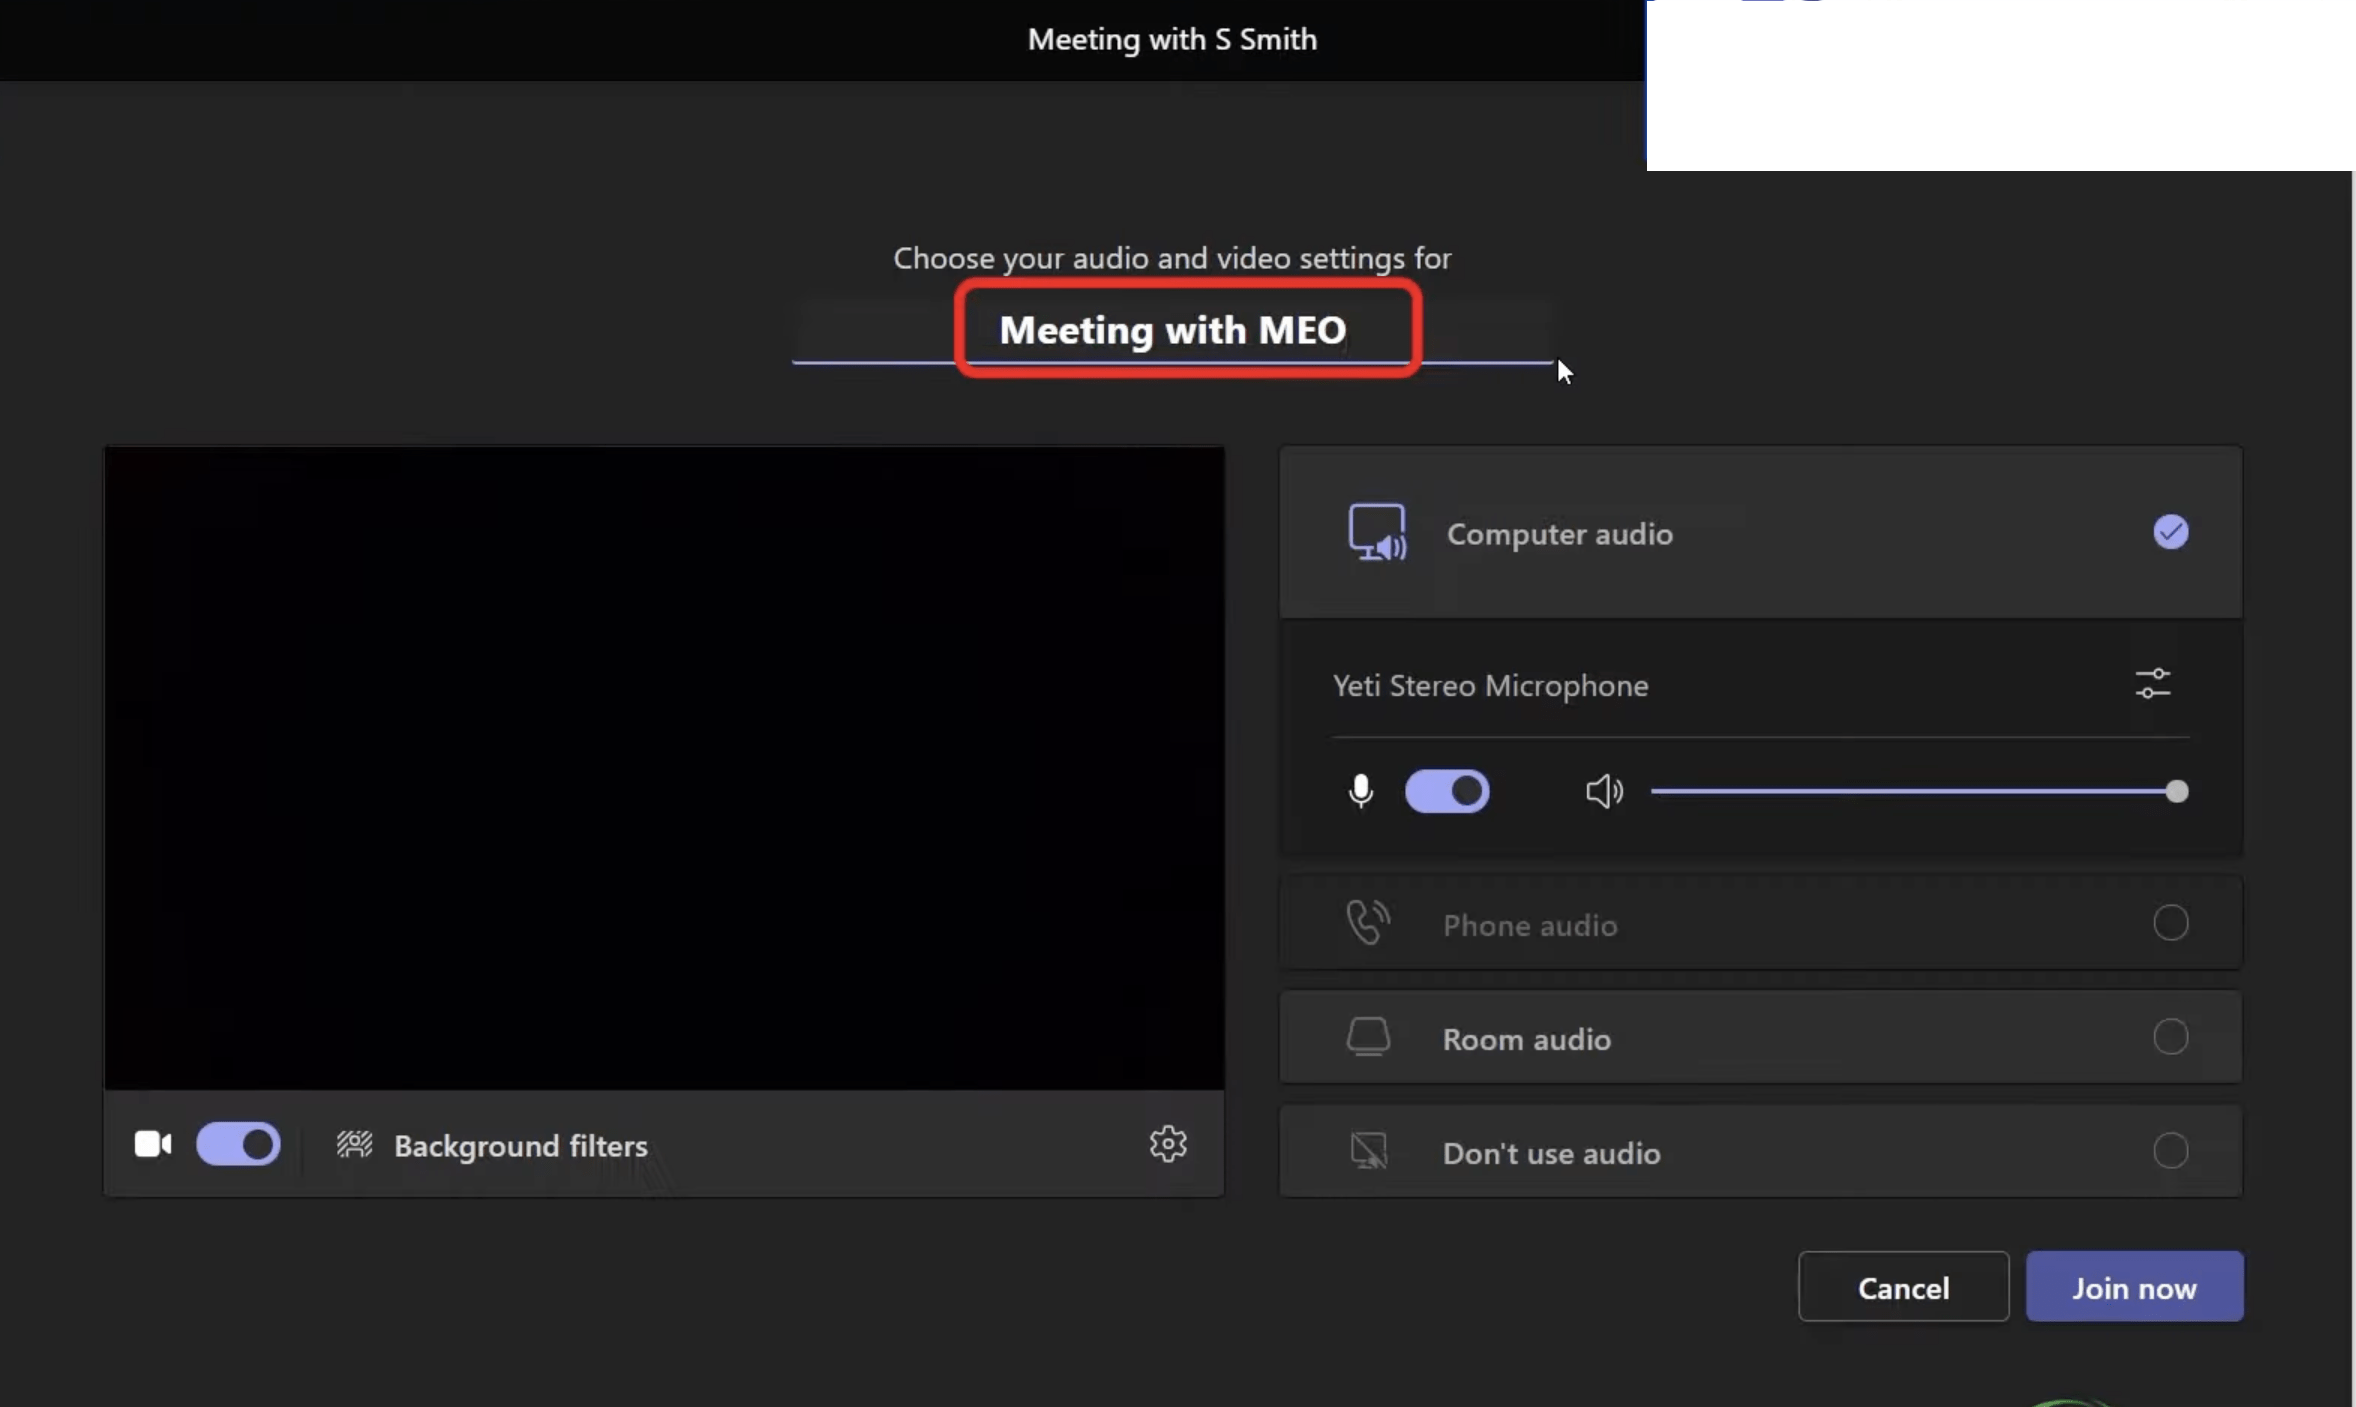Toggle the microphone switch off

coord(1447,791)
